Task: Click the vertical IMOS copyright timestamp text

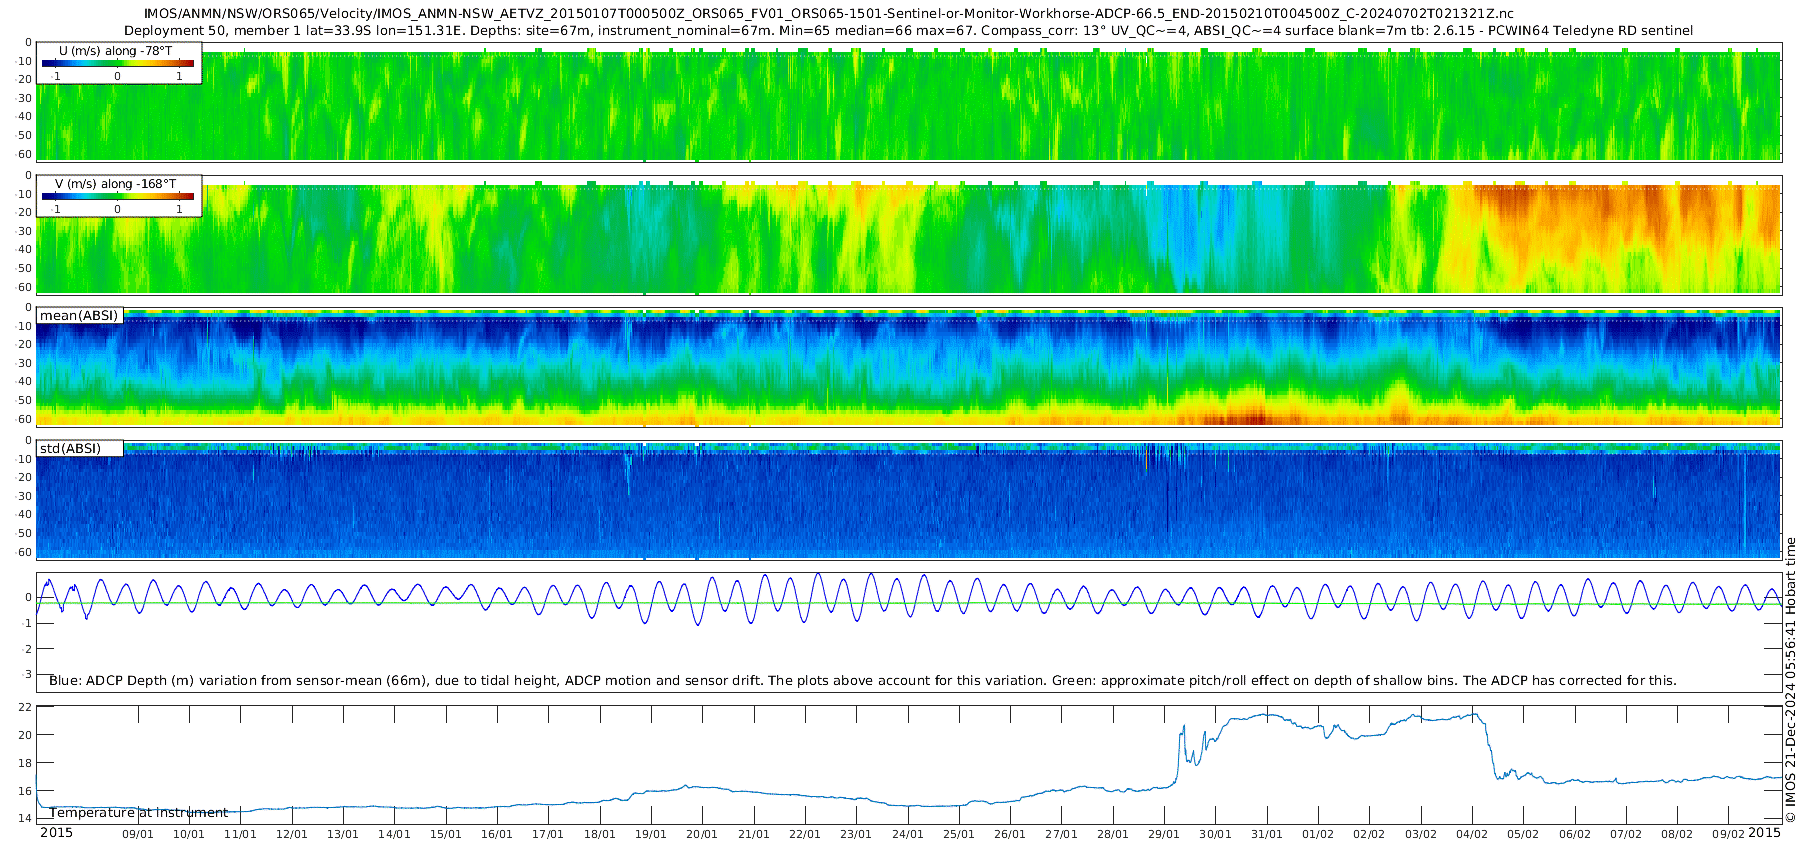Action: tap(1790, 680)
